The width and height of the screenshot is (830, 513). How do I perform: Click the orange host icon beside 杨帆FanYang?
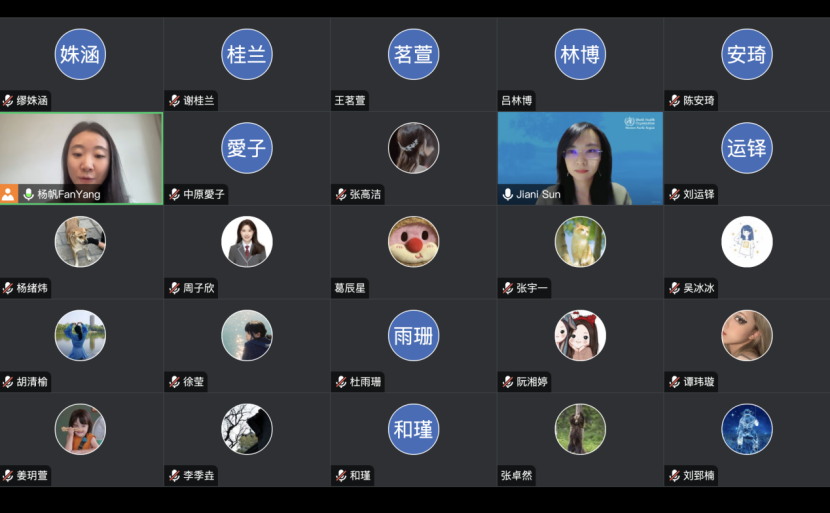[8, 194]
